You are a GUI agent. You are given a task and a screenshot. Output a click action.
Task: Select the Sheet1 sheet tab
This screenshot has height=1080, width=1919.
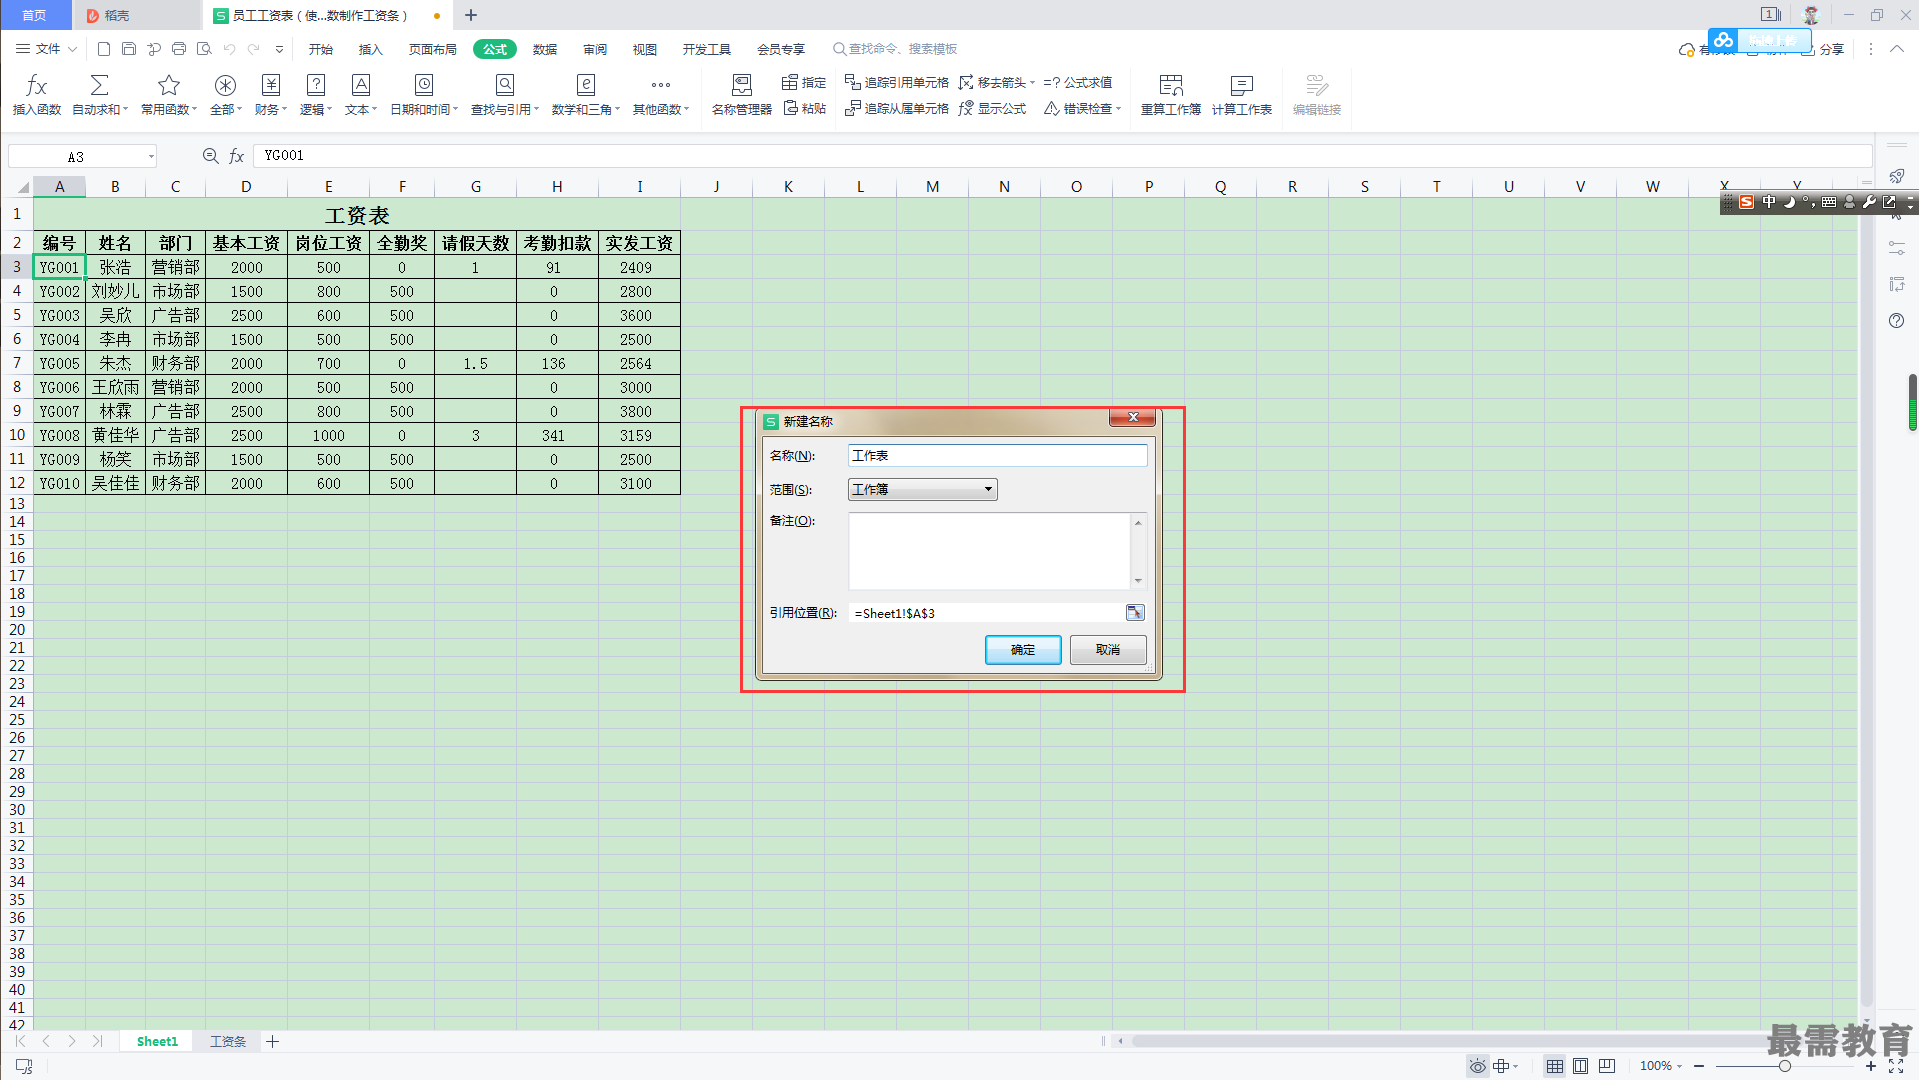pyautogui.click(x=157, y=1042)
